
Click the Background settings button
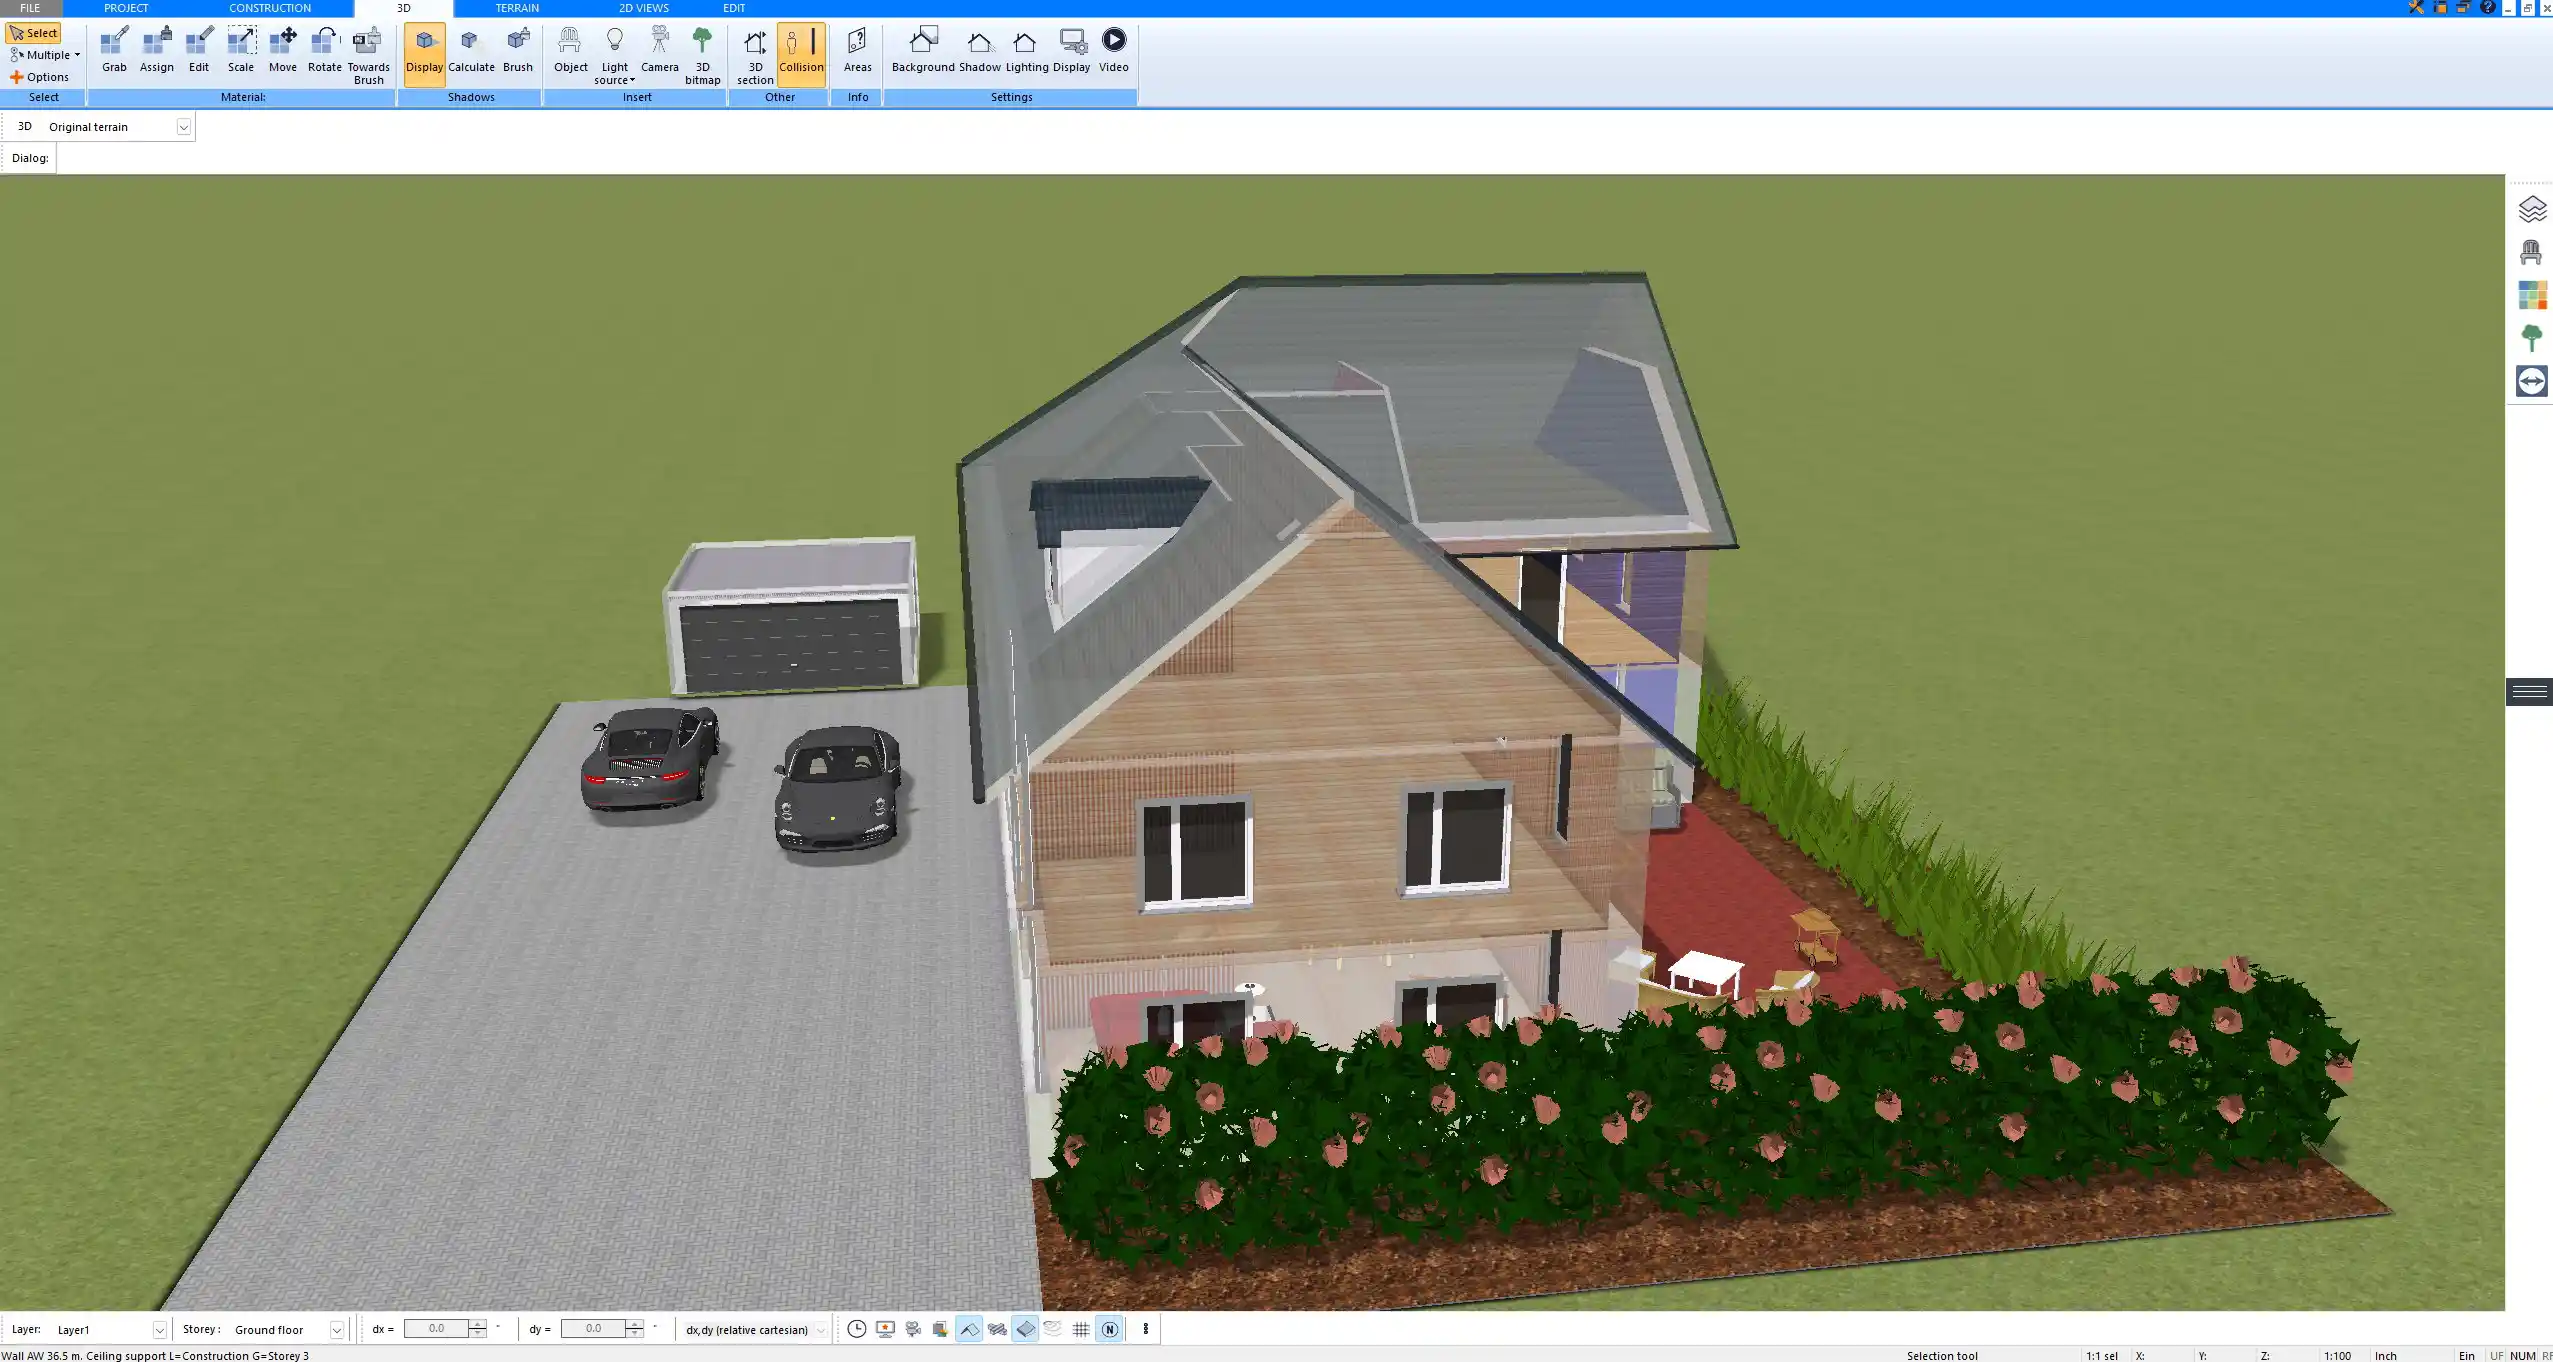[922, 50]
